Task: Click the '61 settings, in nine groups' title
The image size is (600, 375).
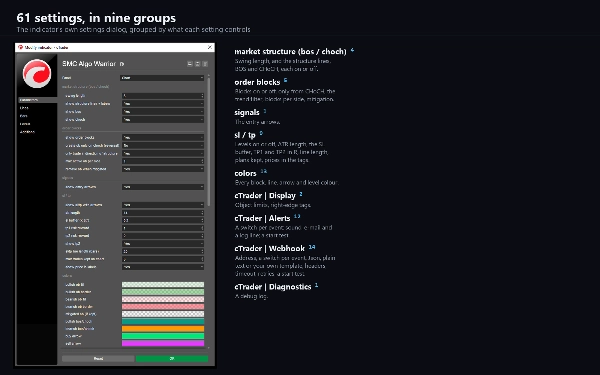Action: (x=96, y=18)
